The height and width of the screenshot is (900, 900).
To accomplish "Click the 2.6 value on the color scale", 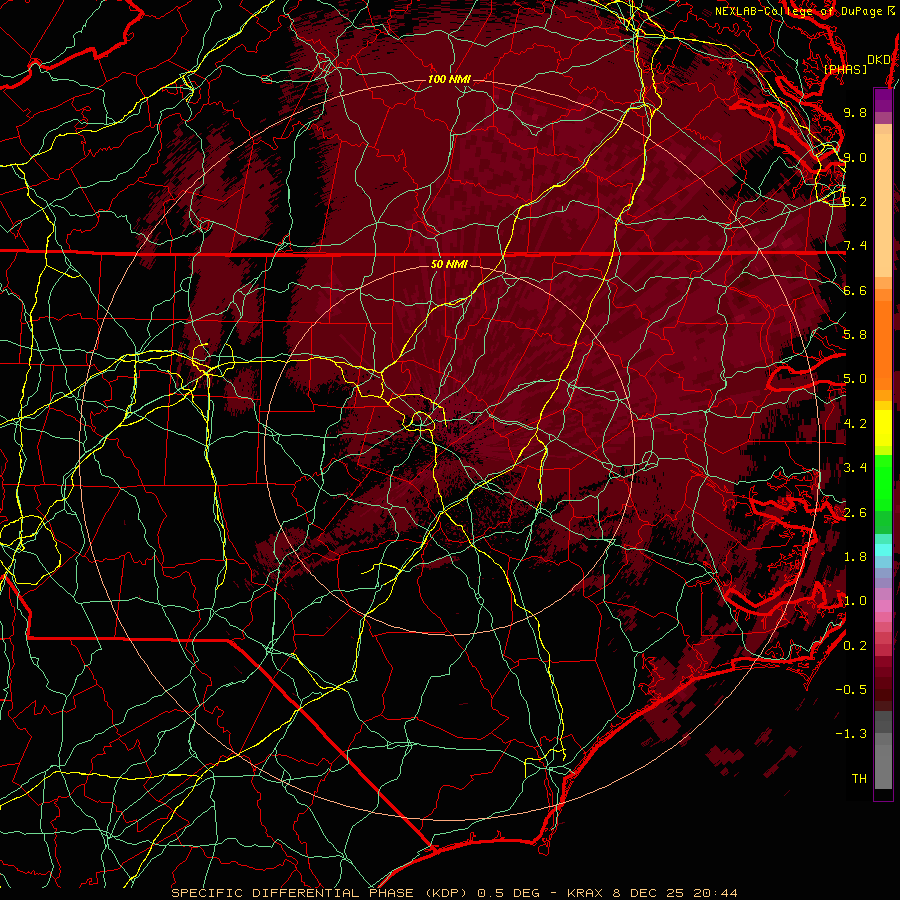I will click(855, 513).
